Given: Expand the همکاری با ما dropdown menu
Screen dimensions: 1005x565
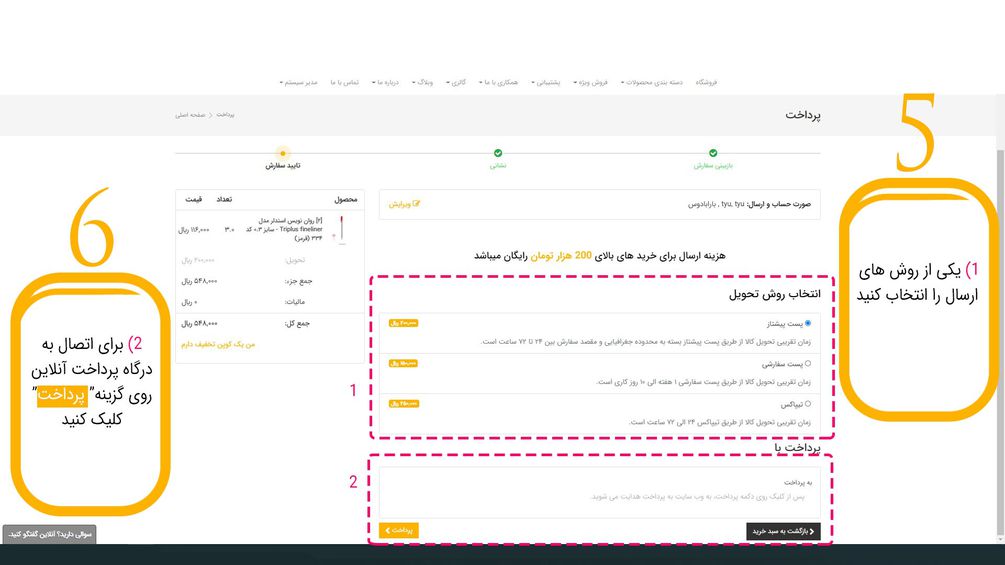Looking at the screenshot, I should (499, 83).
